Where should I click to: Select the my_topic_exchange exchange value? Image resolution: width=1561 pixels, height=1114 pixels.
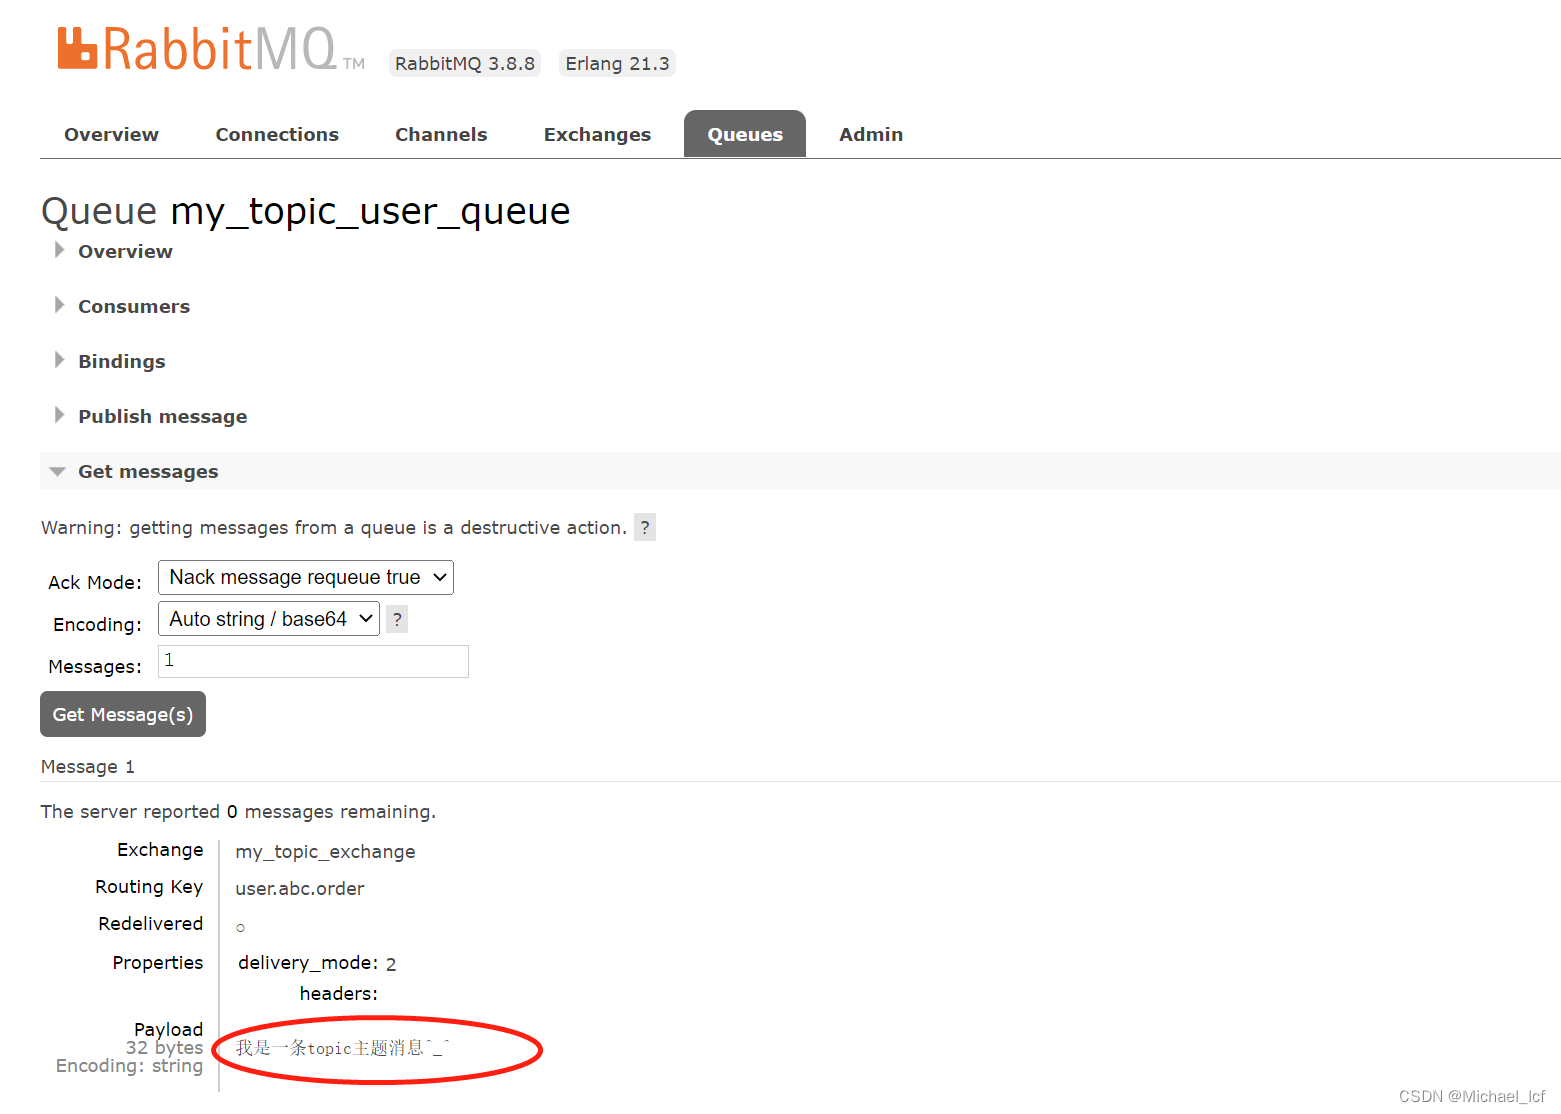[325, 851]
